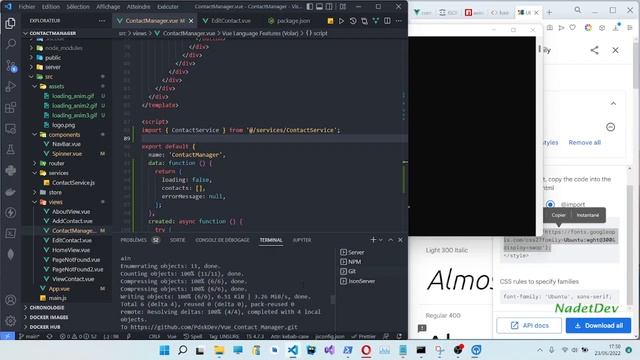Open the Search view in VS Code activity bar
The height and width of the screenshot is (360, 640).
coord(11,44)
